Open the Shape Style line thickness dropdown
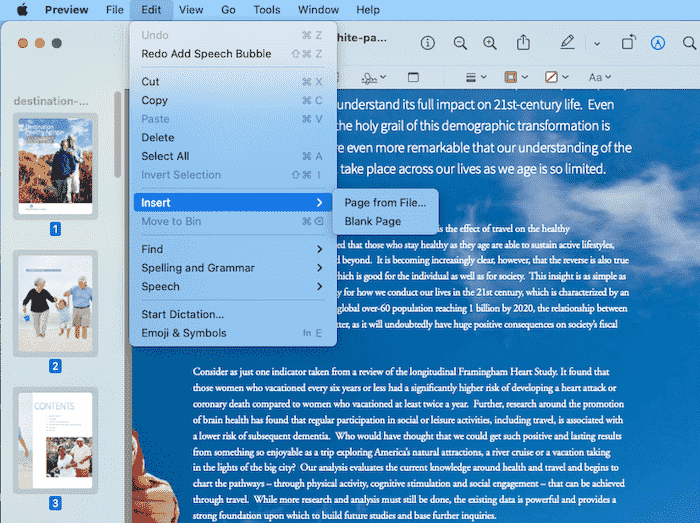 (x=476, y=77)
